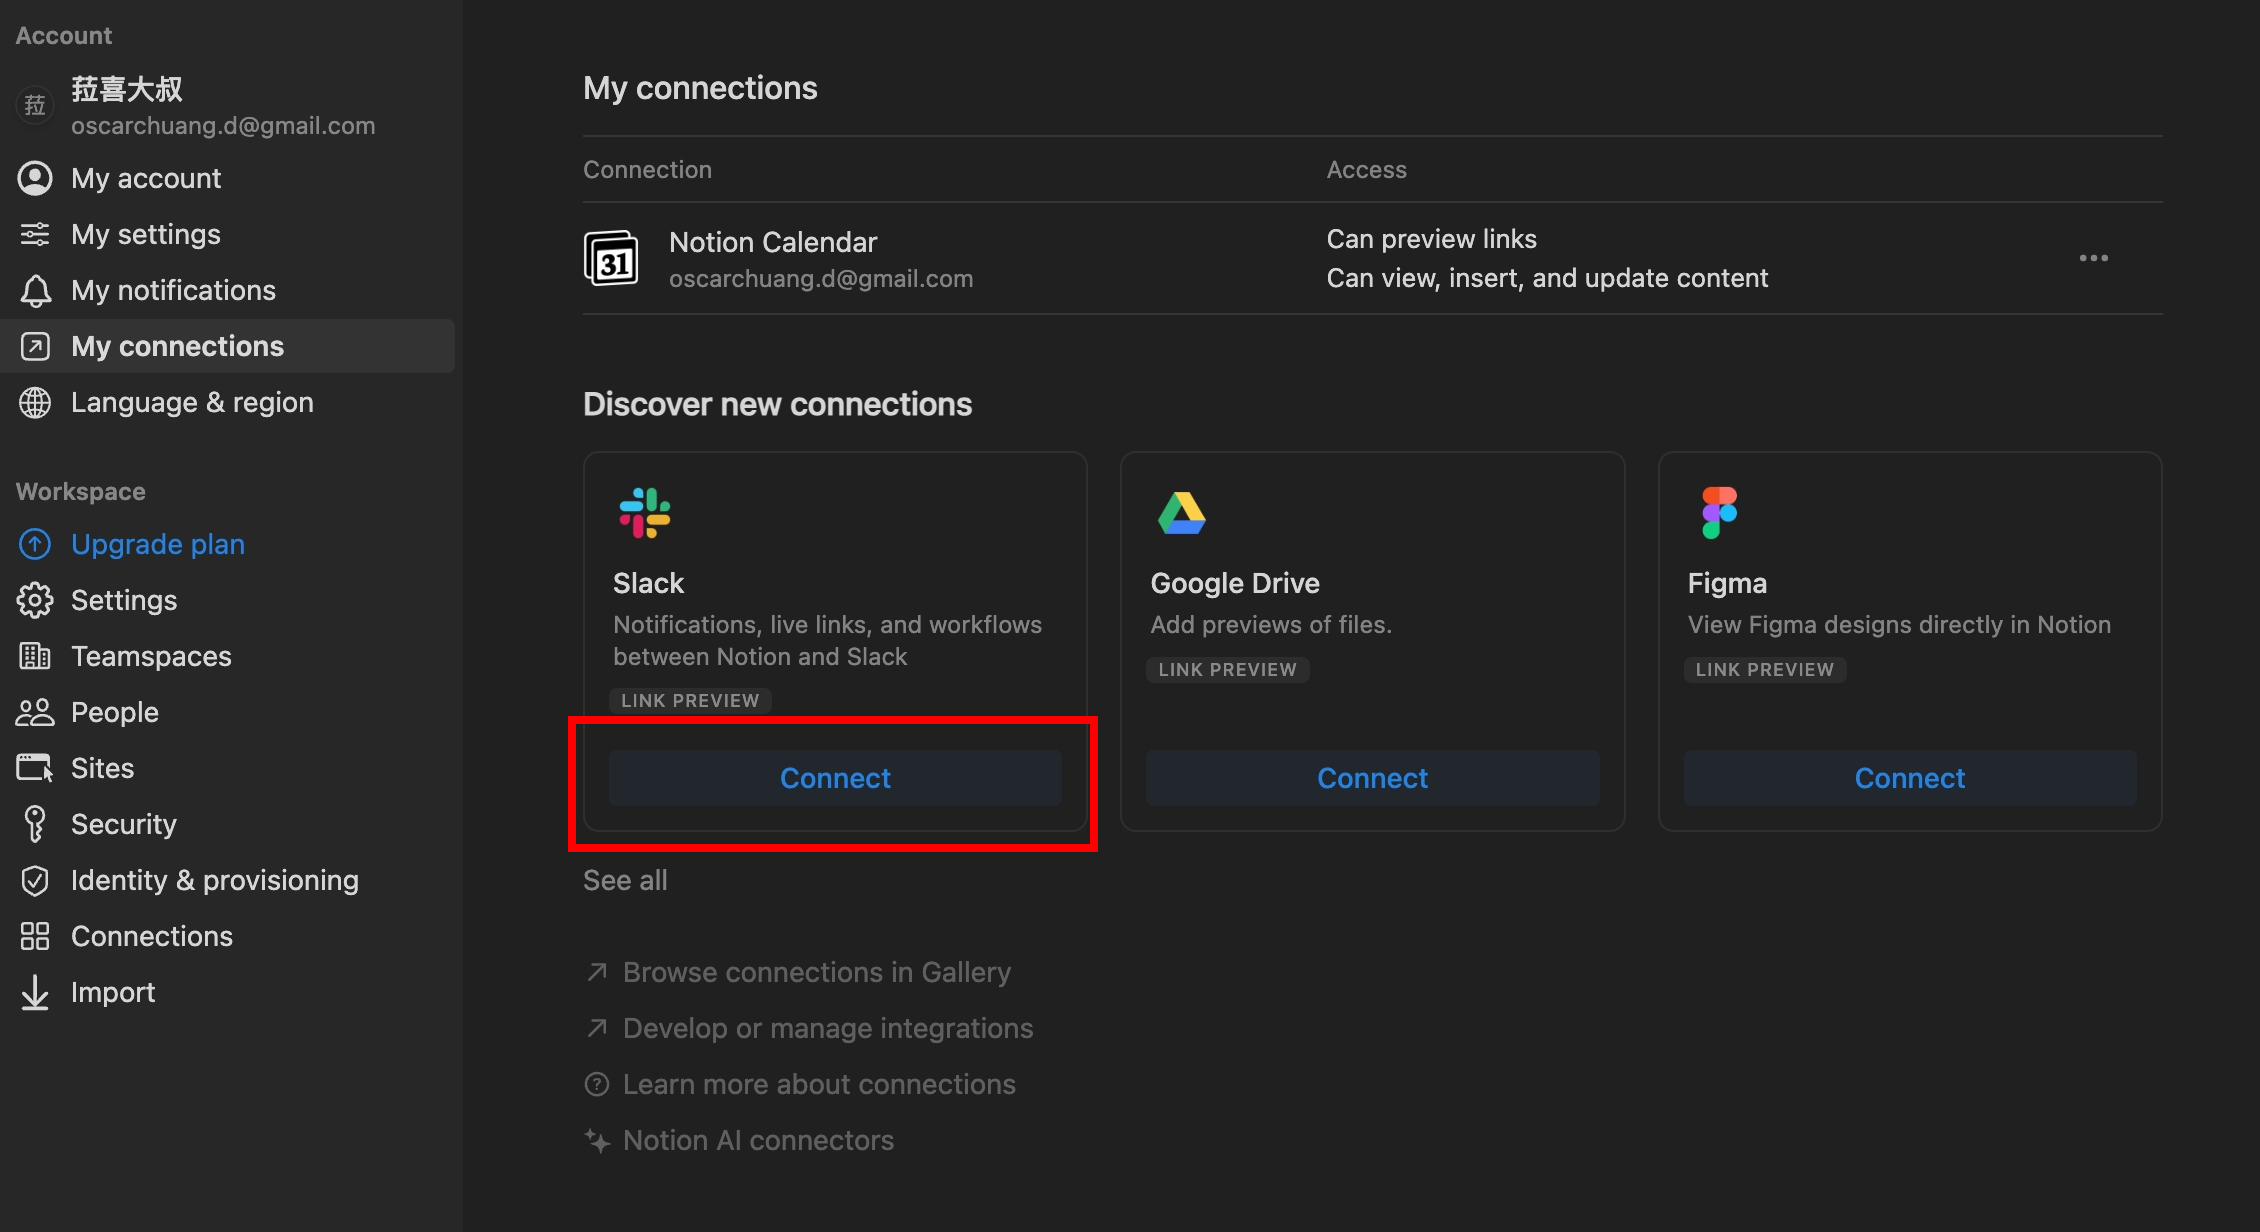This screenshot has height=1232, width=2260.
Task: Click the Google Drive card title
Action: point(1235,583)
